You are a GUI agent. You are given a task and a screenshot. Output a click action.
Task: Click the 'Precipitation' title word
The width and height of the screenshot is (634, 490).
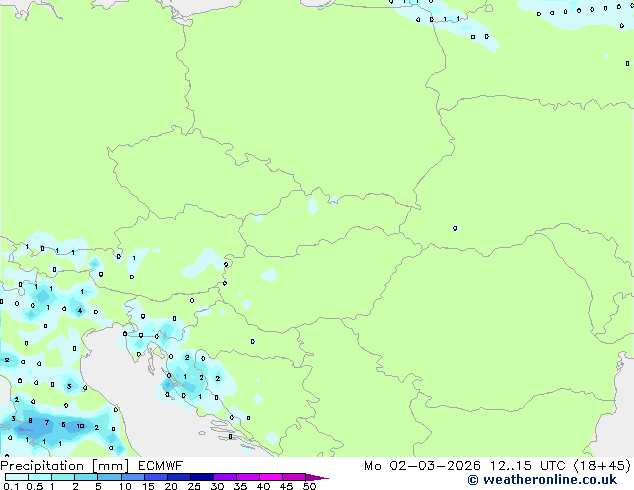click(42, 466)
